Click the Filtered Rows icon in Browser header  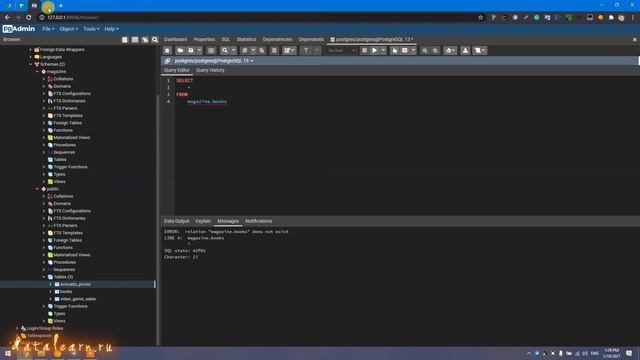click(145, 40)
